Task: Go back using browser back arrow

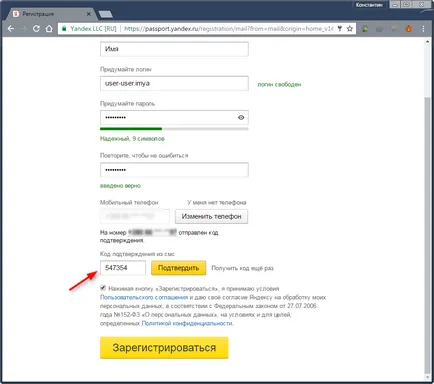Action: (x=11, y=29)
